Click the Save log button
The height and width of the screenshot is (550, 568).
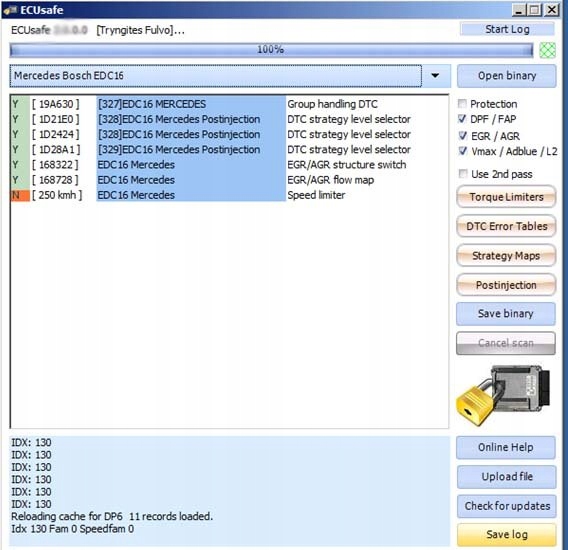point(506,534)
